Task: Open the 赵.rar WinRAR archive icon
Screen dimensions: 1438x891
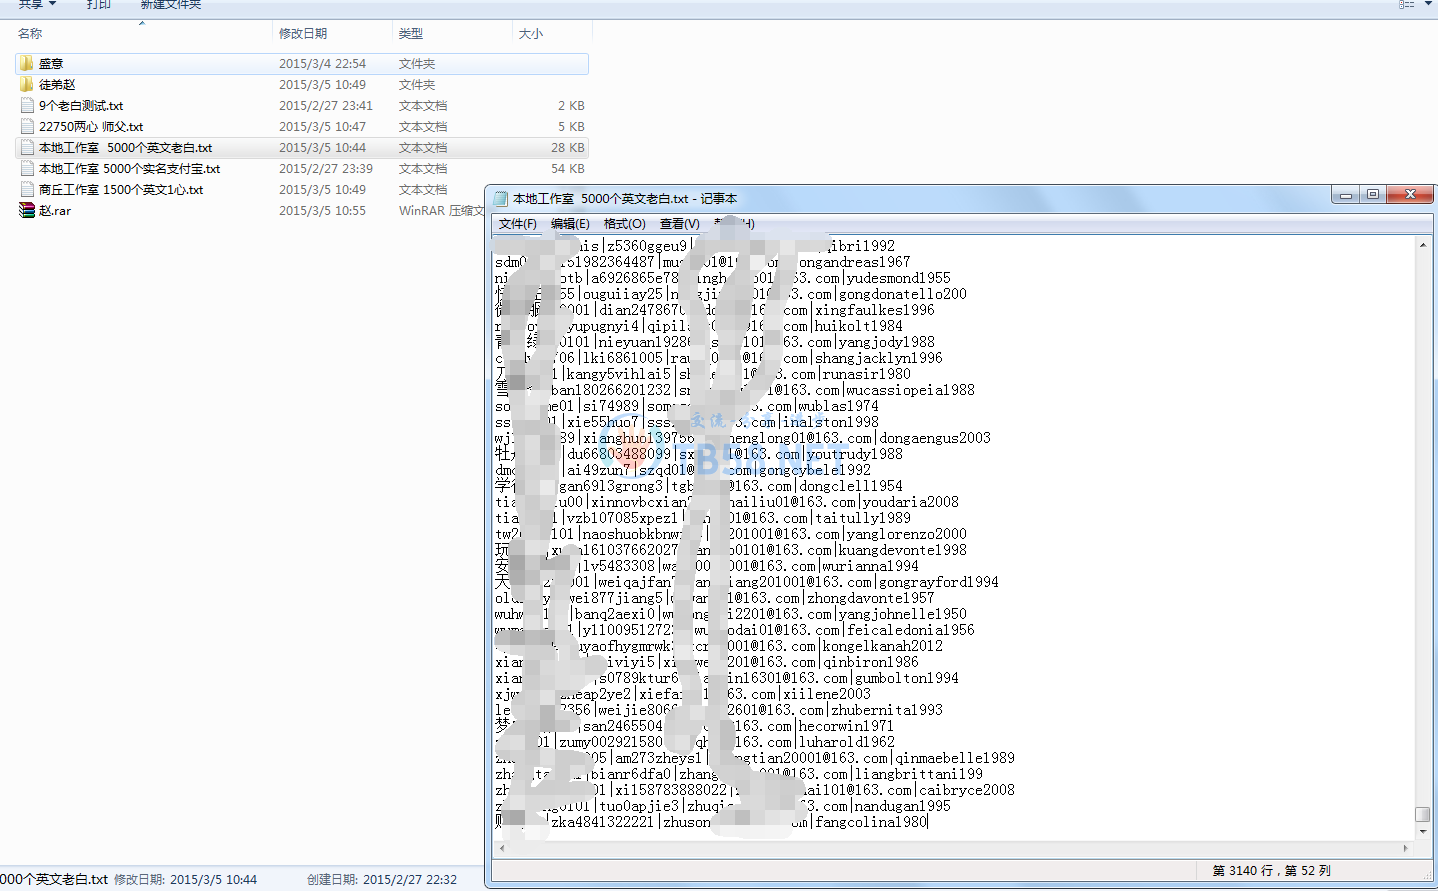Action: click(26, 210)
